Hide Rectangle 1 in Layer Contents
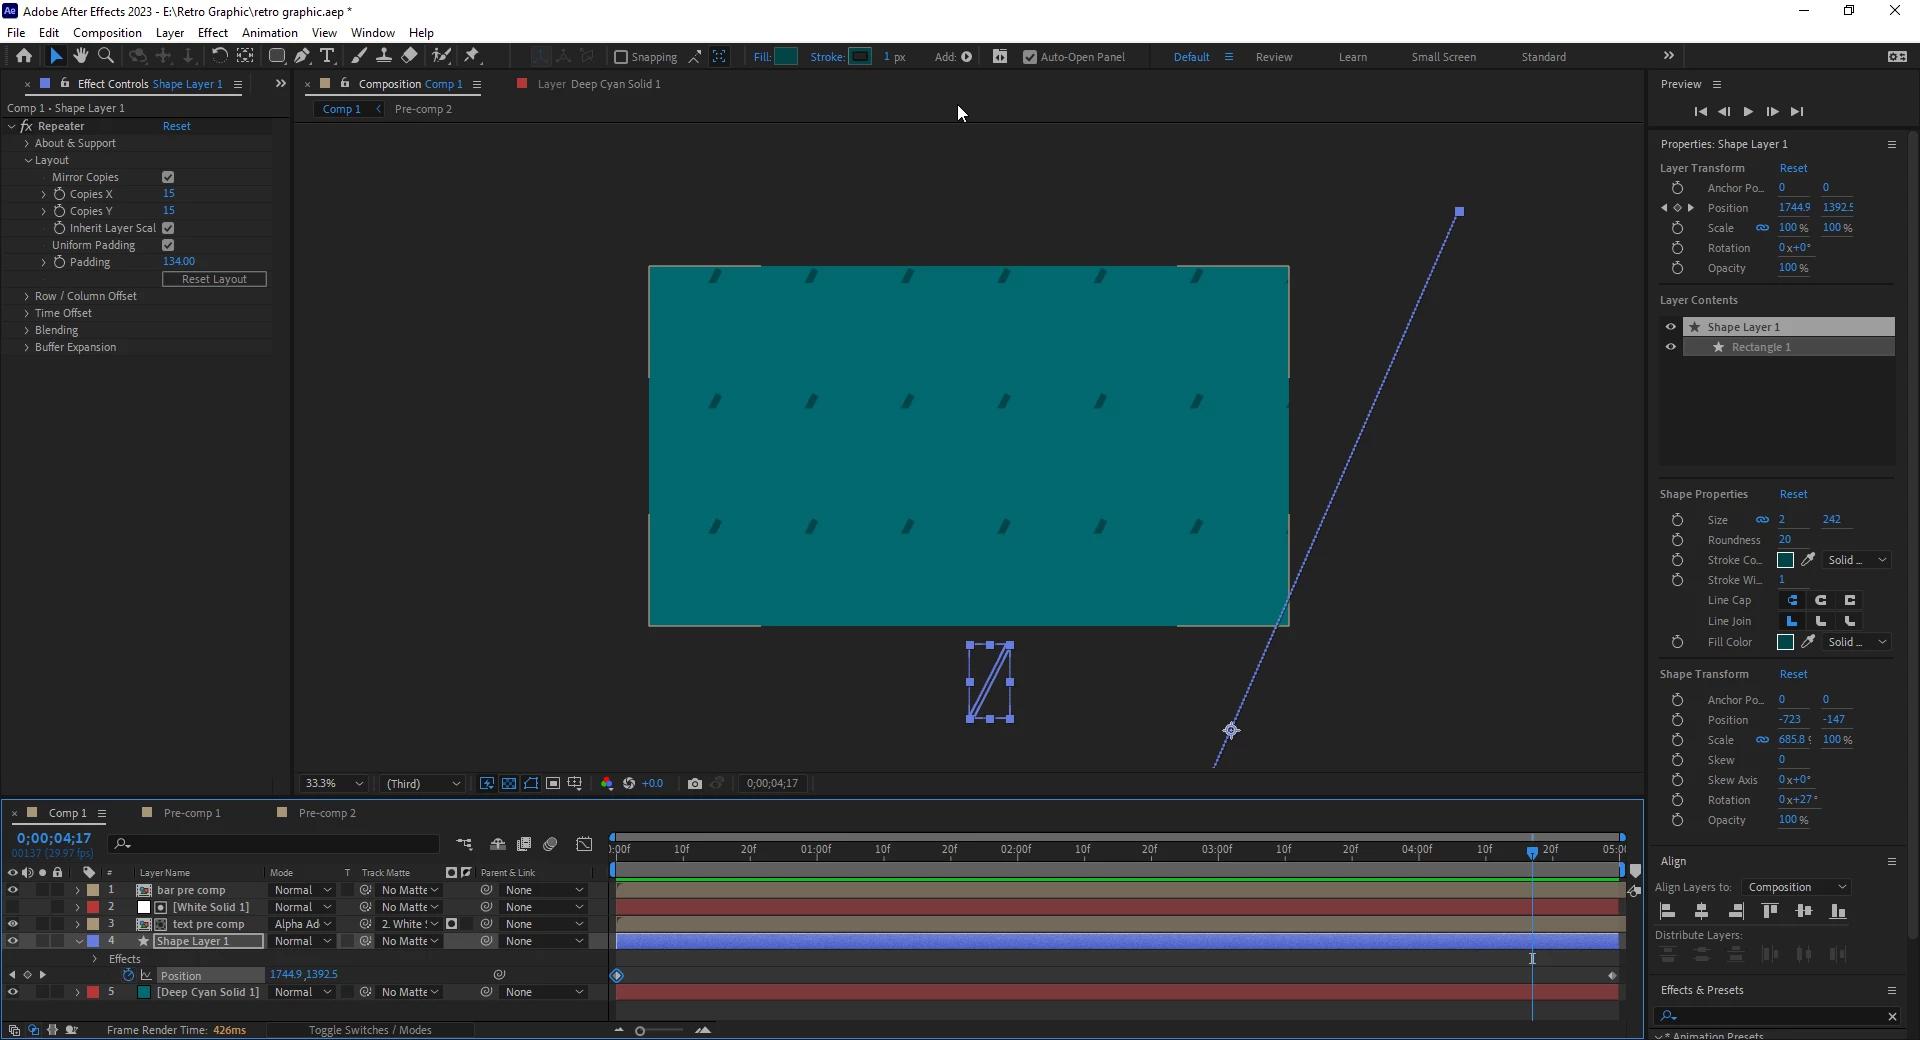The image size is (1920, 1040). 1670,347
